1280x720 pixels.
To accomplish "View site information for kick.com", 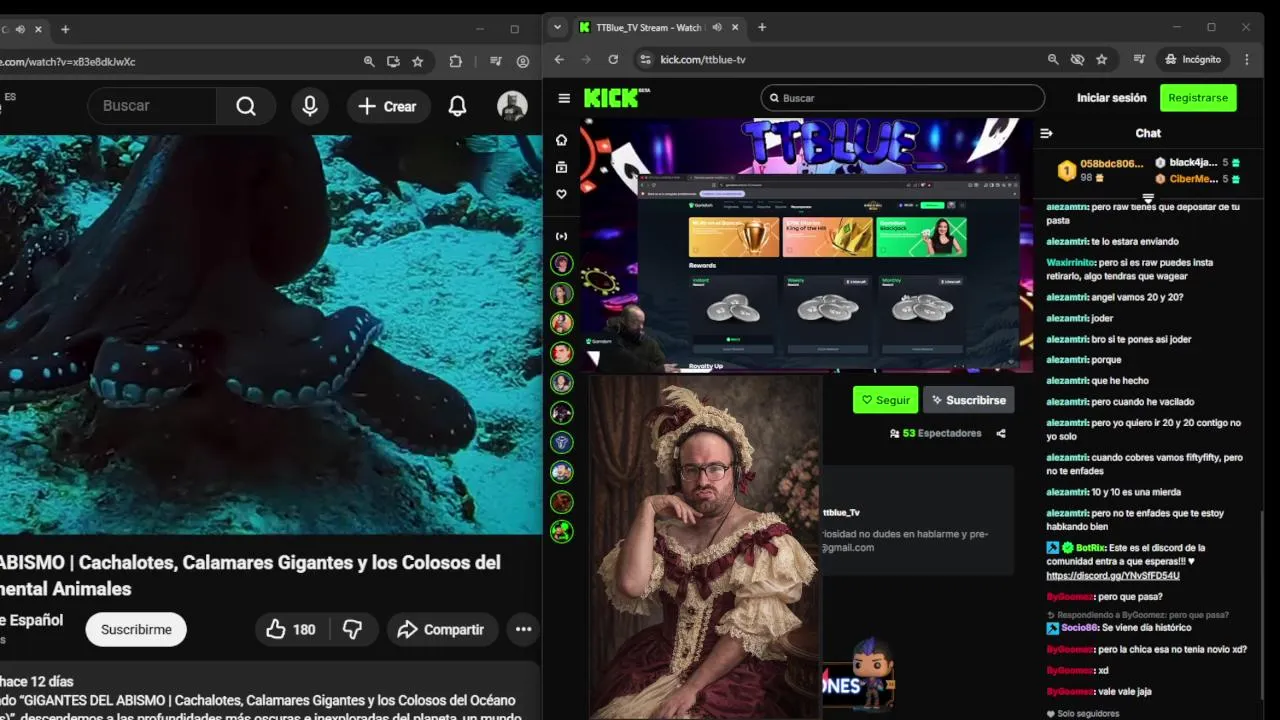I will pyautogui.click(x=645, y=59).
